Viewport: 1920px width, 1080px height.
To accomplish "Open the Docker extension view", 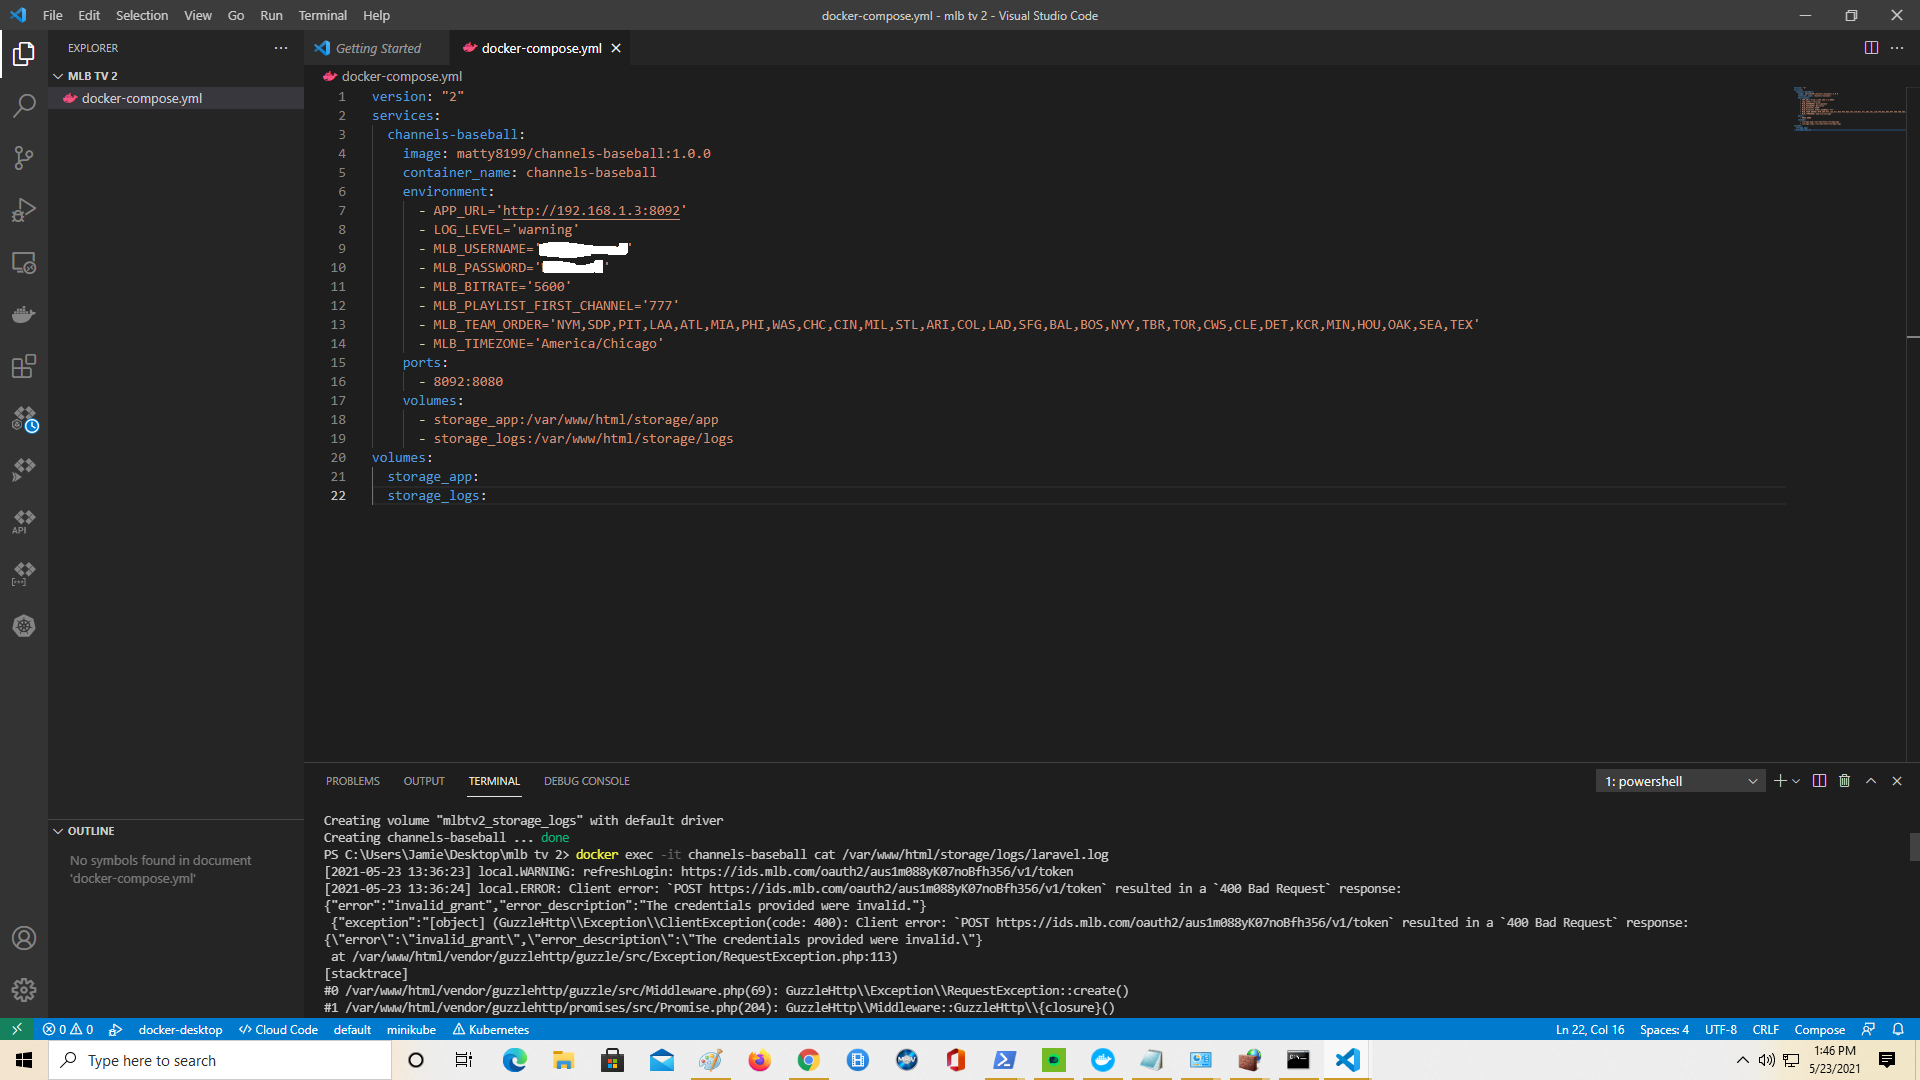I will (x=24, y=315).
